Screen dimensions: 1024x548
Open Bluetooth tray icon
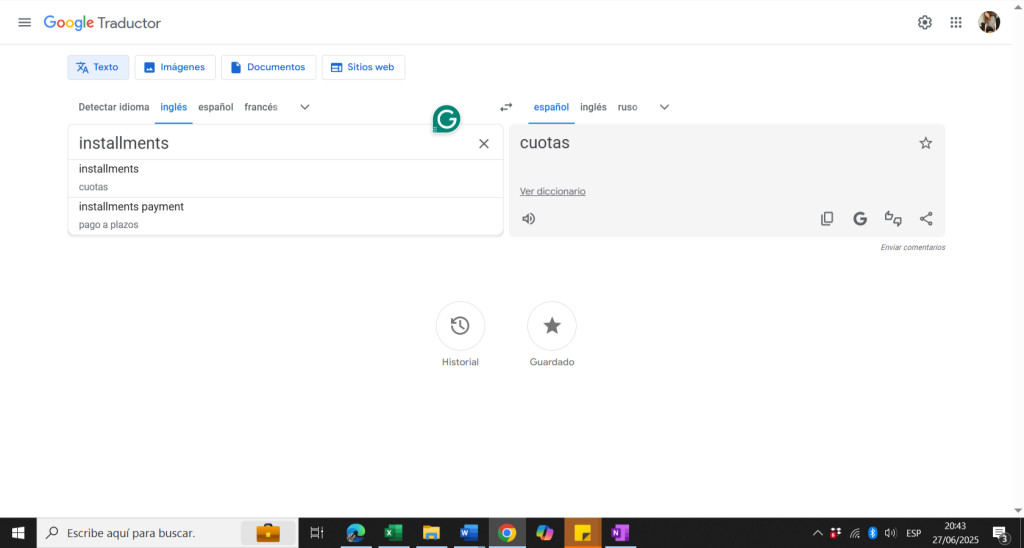pos(872,533)
